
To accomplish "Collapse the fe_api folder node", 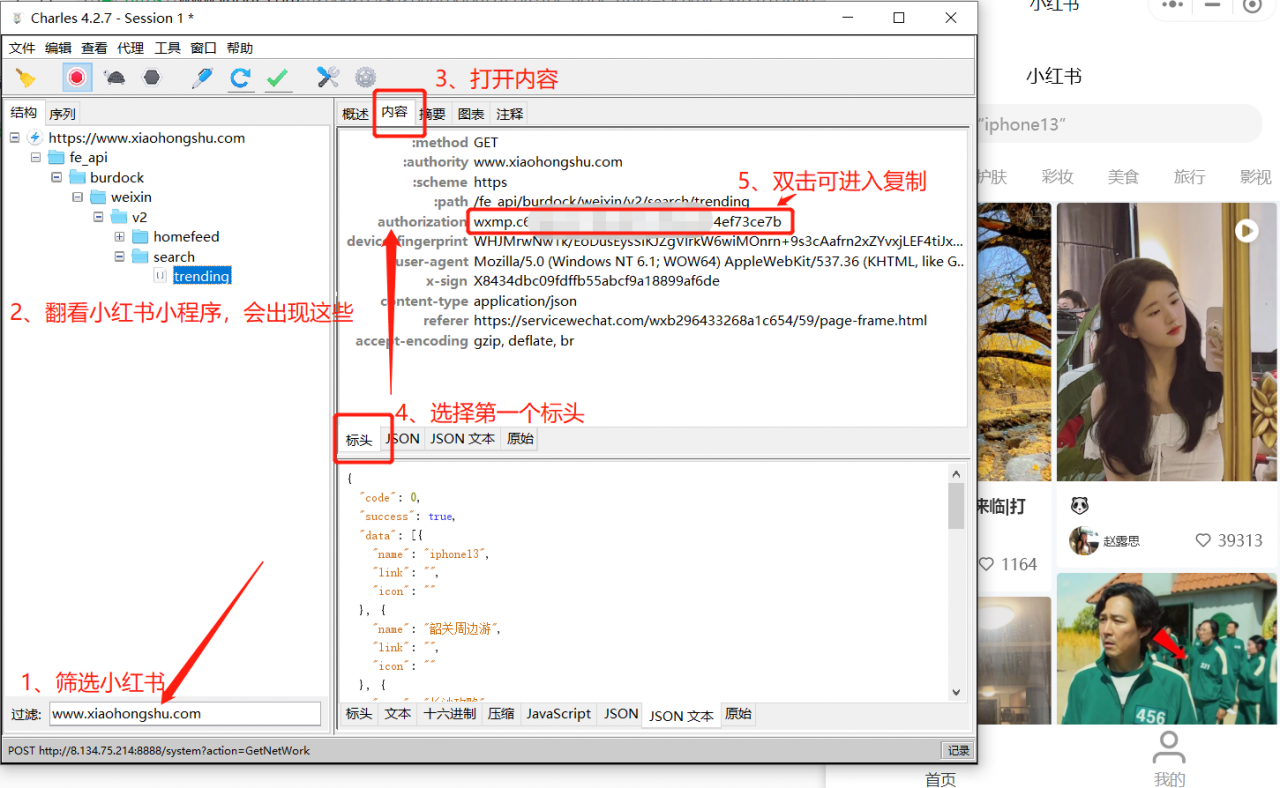I will coord(36,158).
